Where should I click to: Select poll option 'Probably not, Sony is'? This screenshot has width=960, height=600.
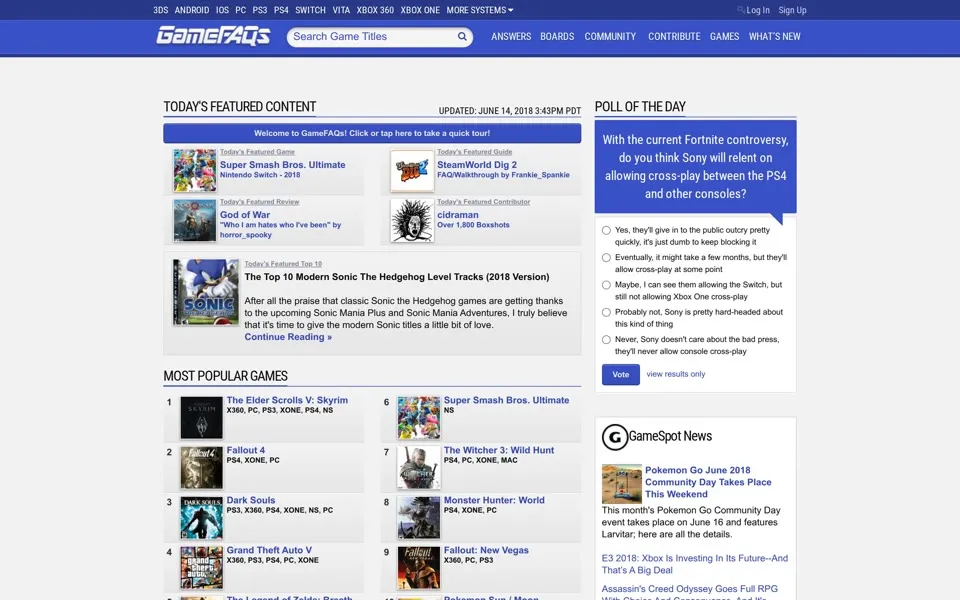pyautogui.click(x=606, y=312)
